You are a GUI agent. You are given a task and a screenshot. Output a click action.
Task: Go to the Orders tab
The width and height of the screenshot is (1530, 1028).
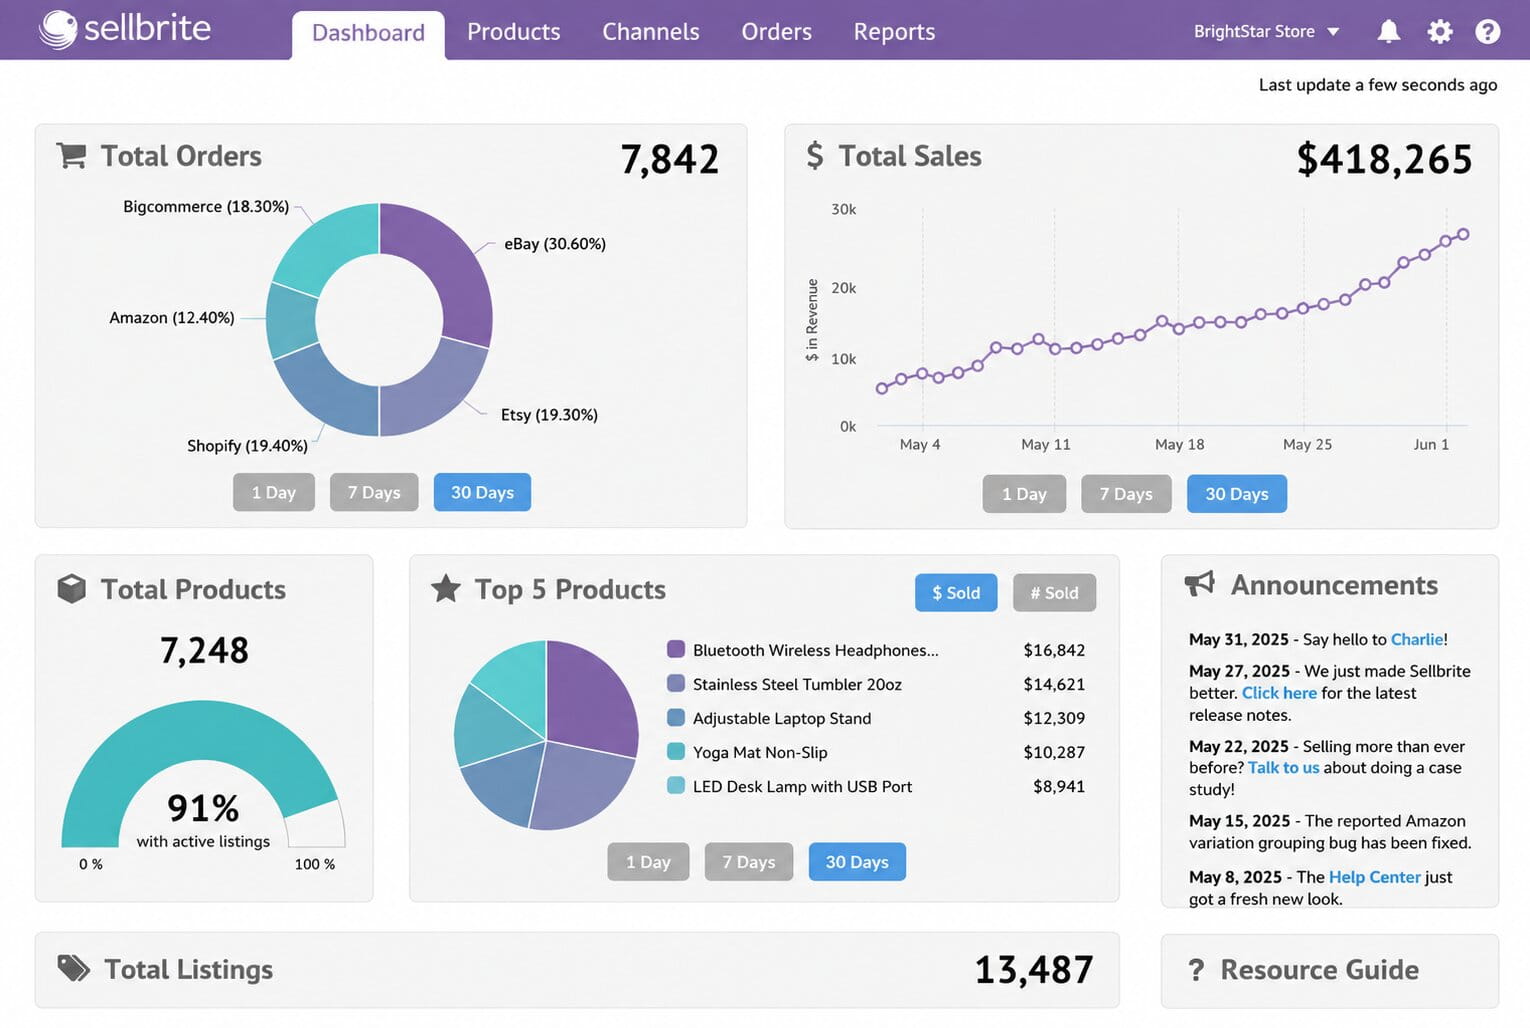pos(777,32)
